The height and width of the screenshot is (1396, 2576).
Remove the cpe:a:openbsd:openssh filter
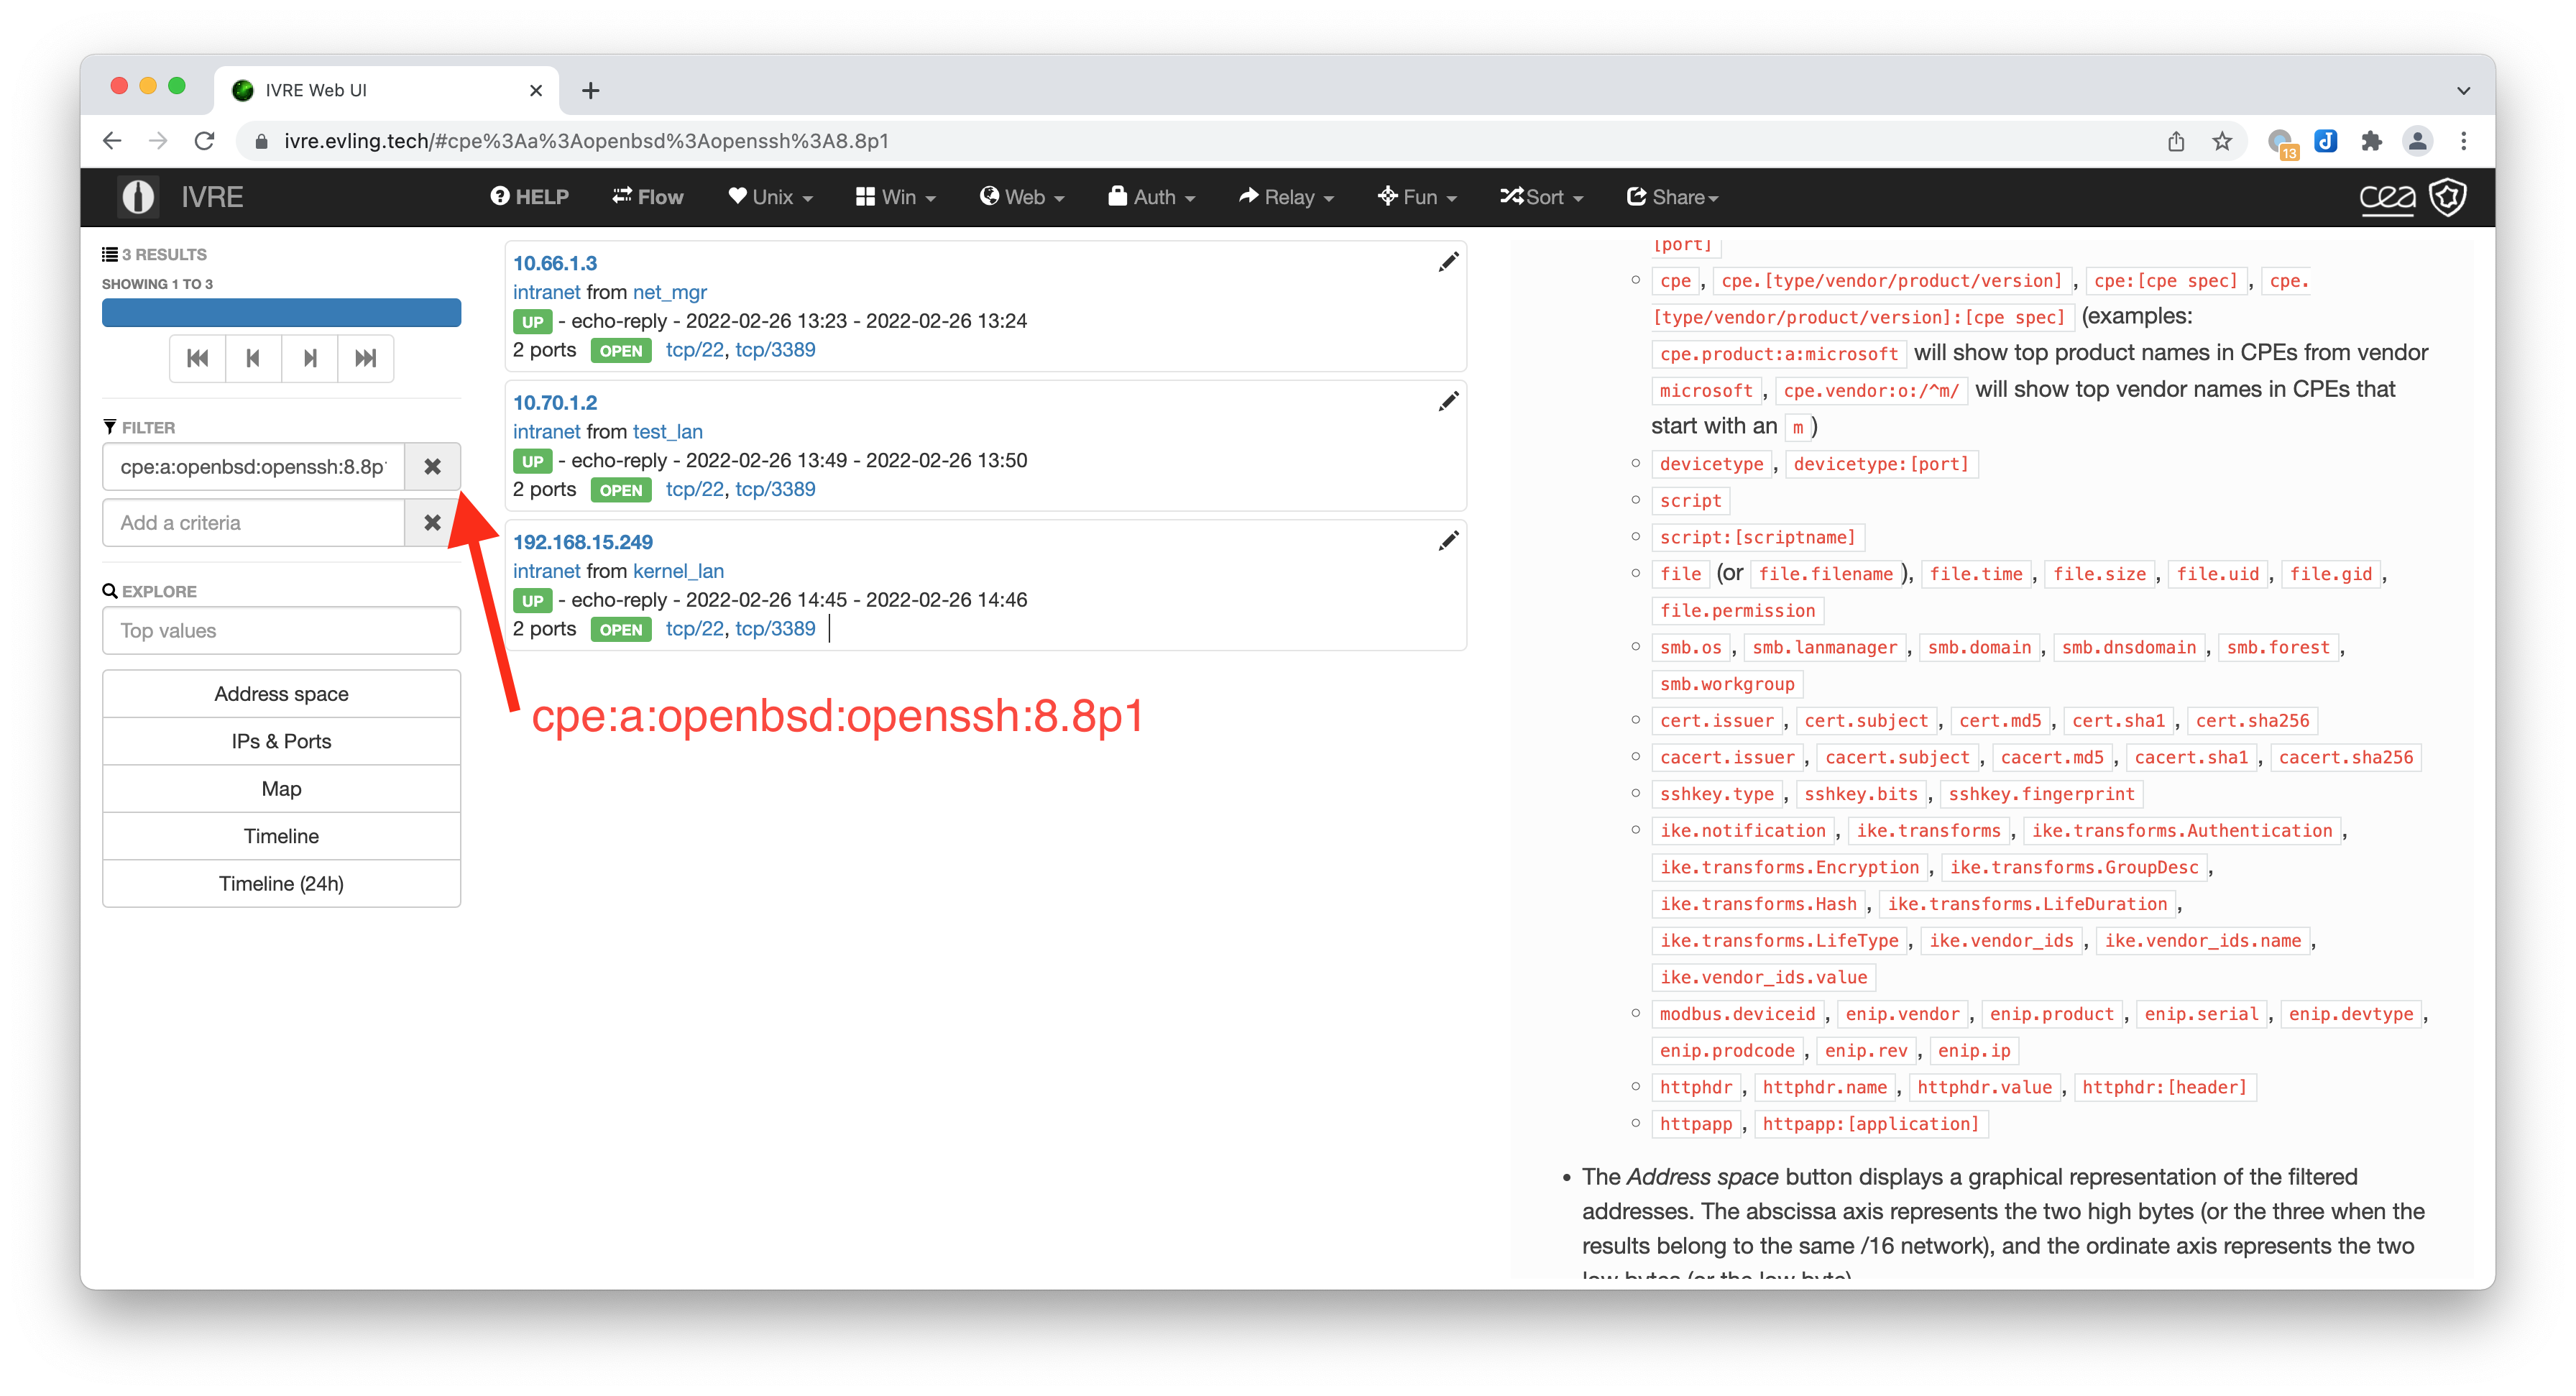(x=432, y=467)
